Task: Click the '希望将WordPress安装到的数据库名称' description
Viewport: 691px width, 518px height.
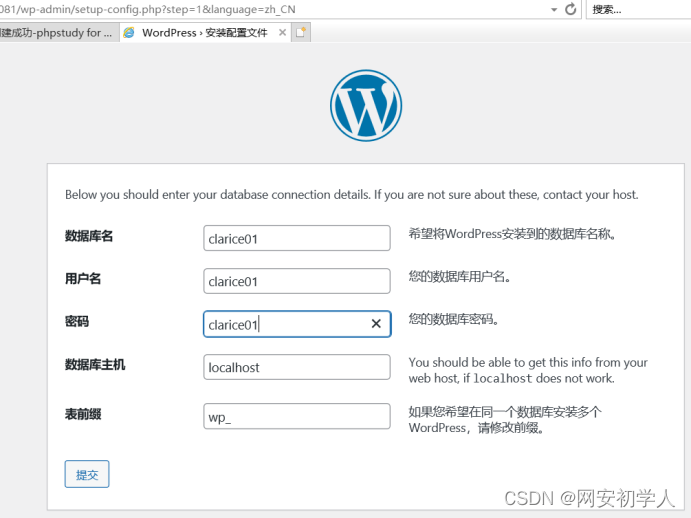Action: [x=512, y=234]
